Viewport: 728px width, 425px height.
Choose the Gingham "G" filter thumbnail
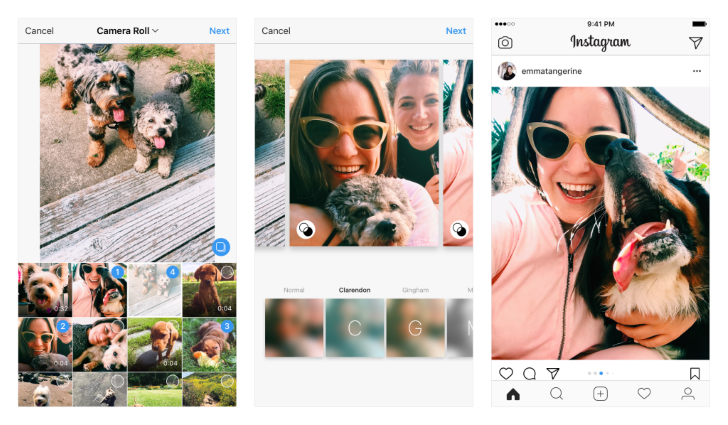click(x=416, y=328)
